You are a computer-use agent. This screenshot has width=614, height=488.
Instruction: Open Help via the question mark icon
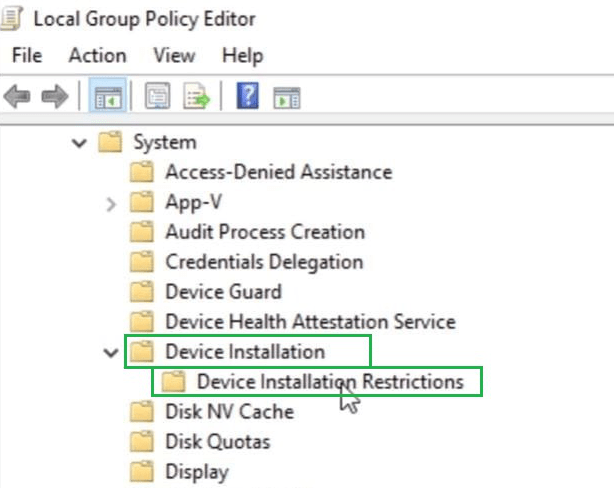(248, 97)
